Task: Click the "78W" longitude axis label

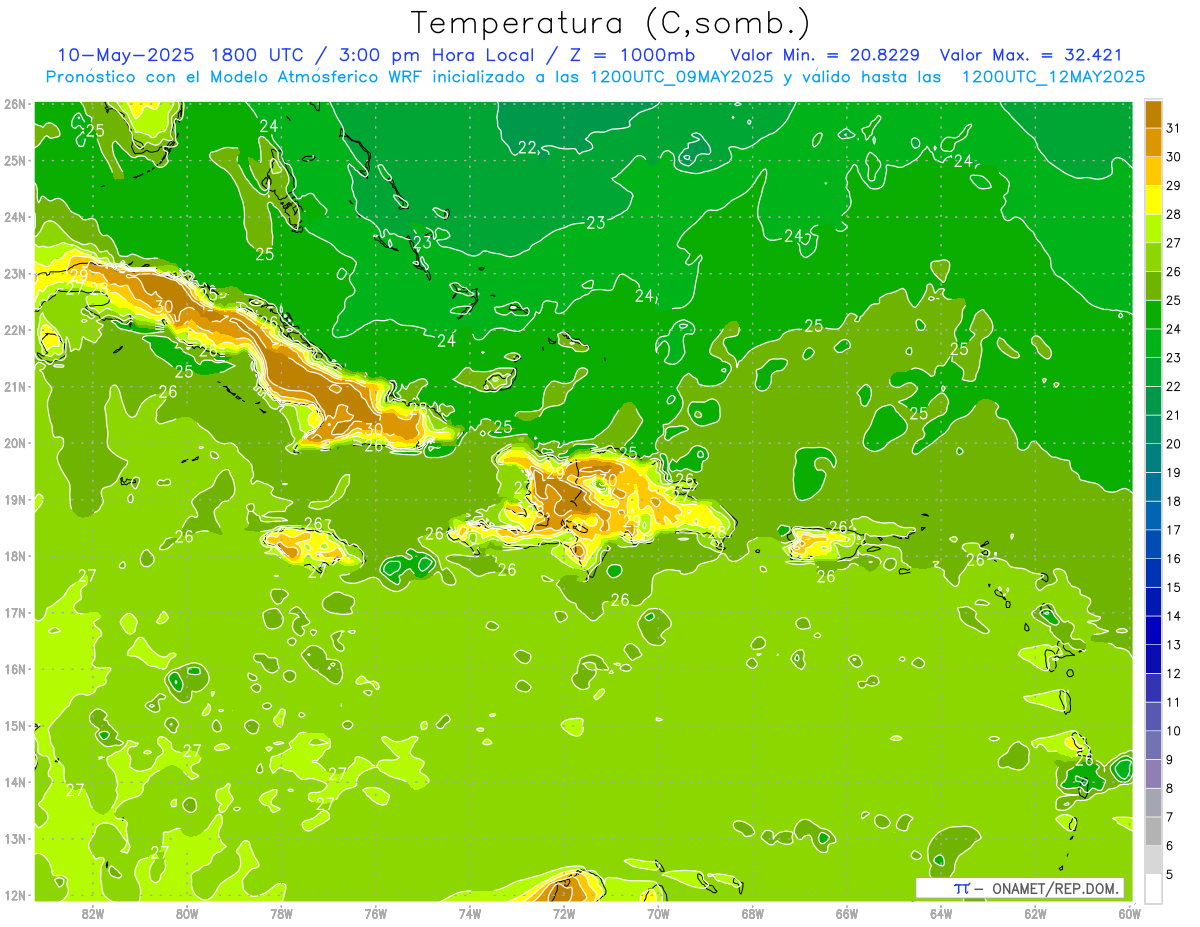Action: (x=281, y=913)
